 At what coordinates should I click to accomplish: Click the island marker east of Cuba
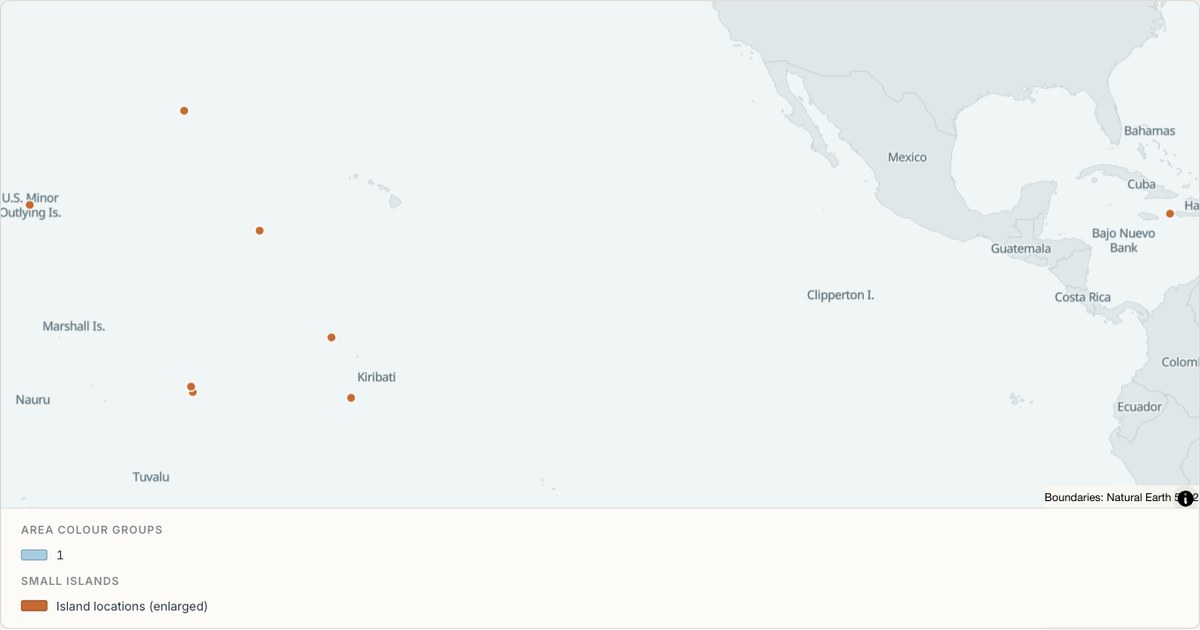tap(1170, 214)
